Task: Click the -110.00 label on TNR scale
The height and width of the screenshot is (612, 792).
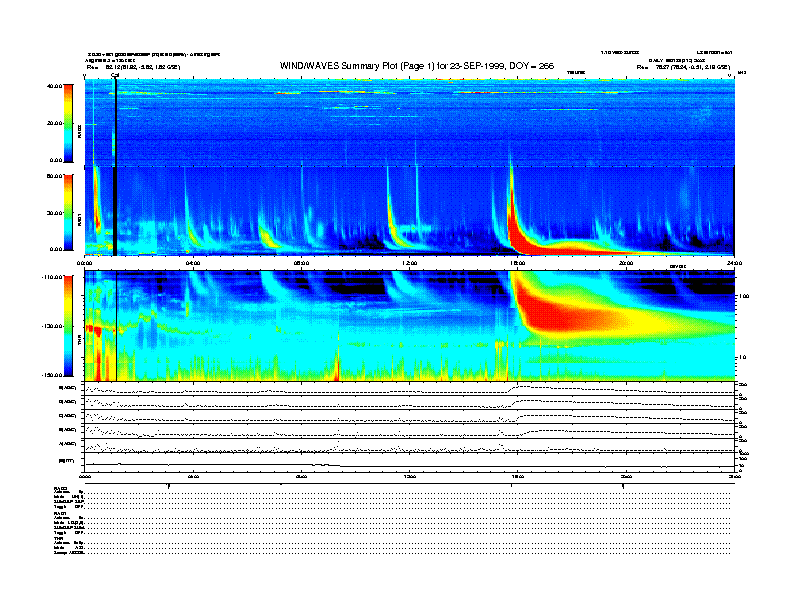Action: (x=53, y=277)
